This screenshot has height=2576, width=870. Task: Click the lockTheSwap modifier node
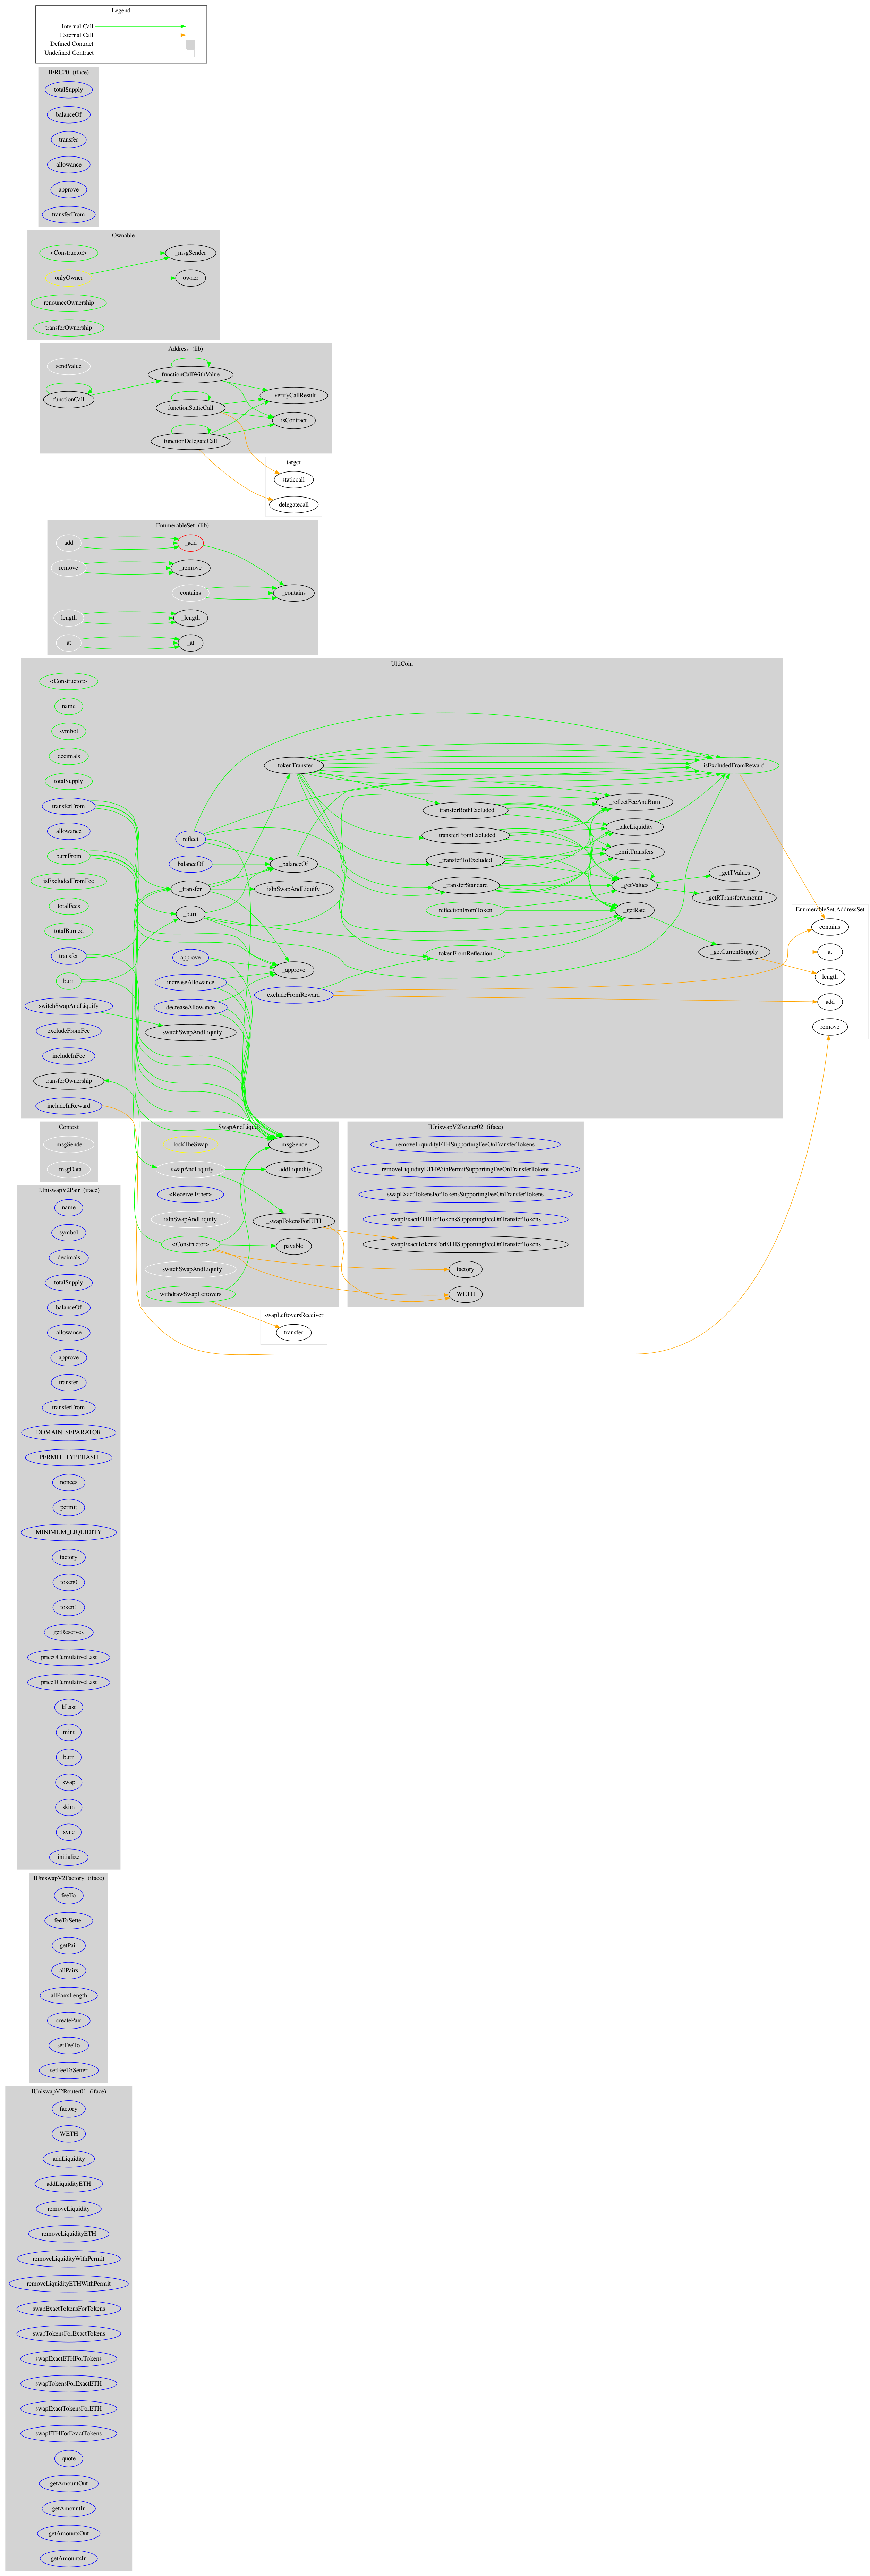[190, 1144]
